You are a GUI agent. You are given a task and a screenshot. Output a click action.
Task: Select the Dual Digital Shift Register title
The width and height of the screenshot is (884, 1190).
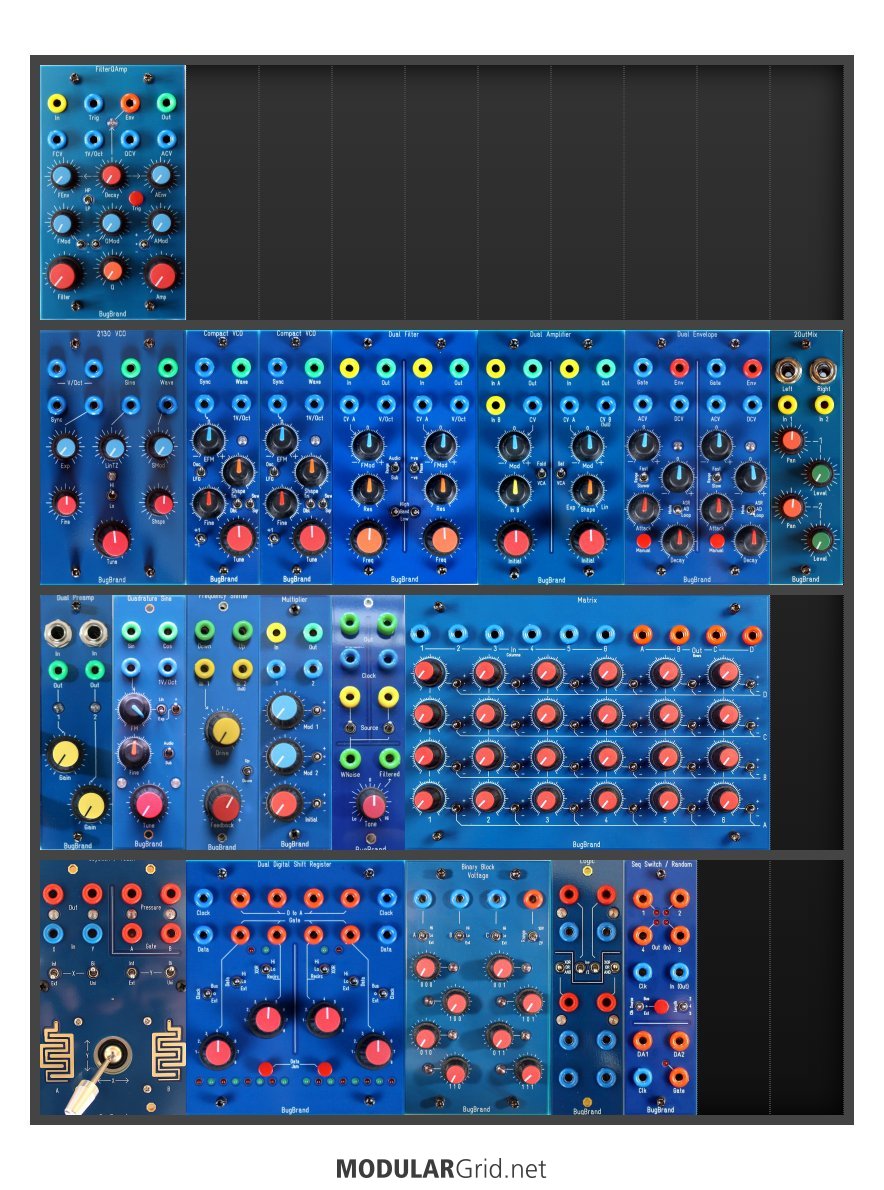[x=294, y=864]
